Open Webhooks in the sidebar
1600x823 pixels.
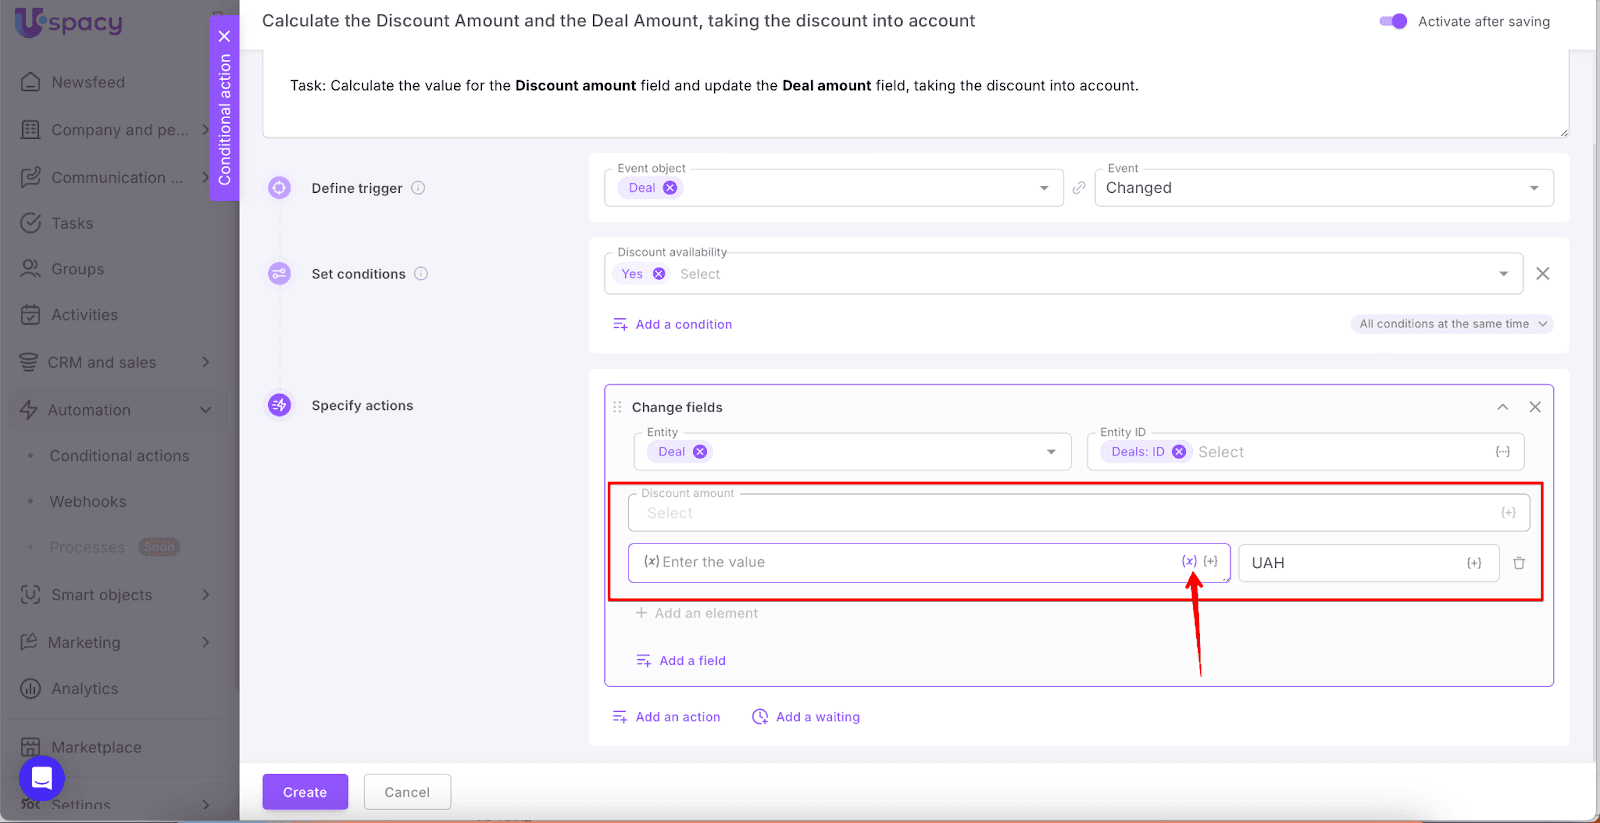pyautogui.click(x=88, y=502)
